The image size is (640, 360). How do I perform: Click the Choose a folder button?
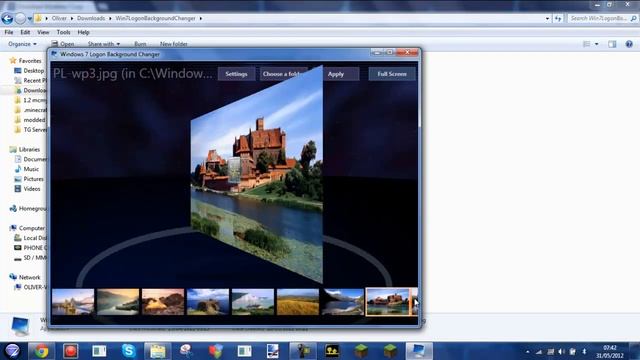(x=283, y=74)
